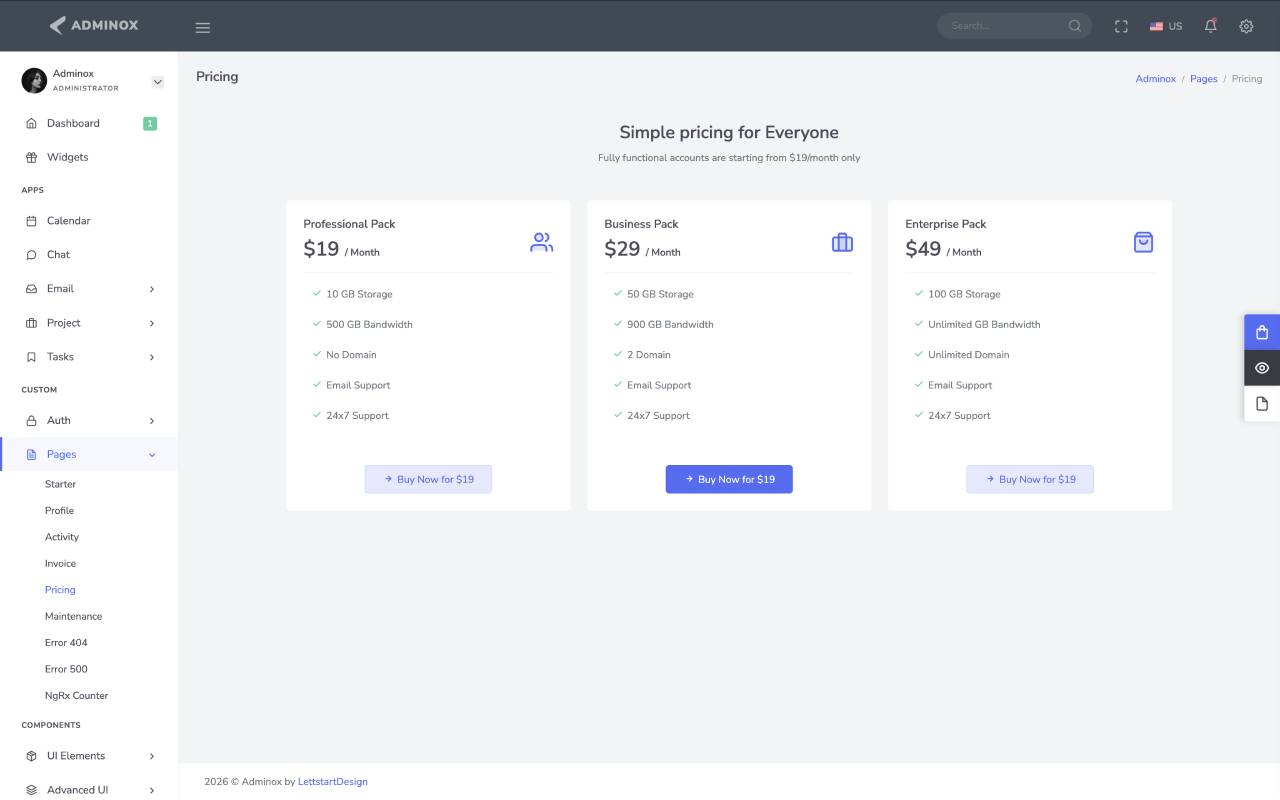Open the Activity page link

pos(62,537)
